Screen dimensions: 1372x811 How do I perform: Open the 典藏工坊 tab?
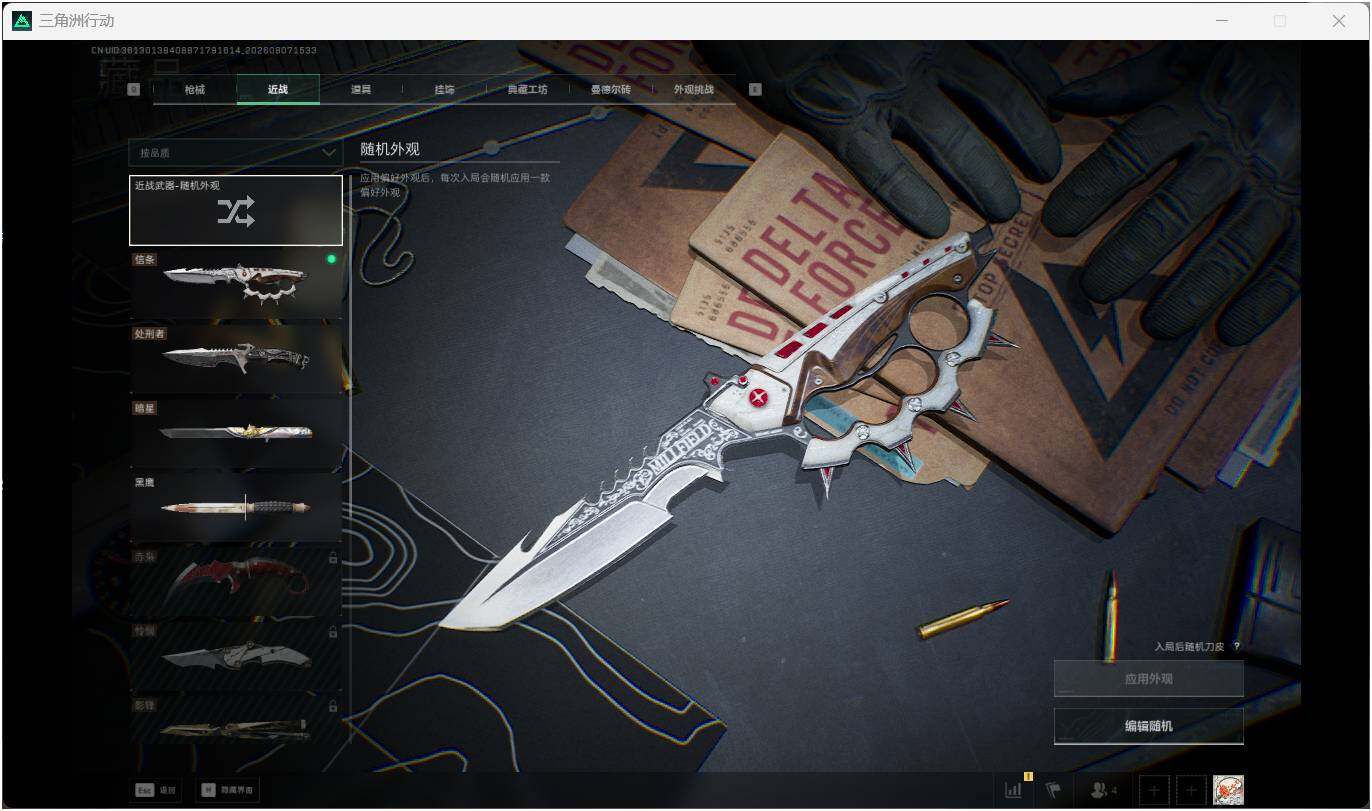tap(528, 90)
